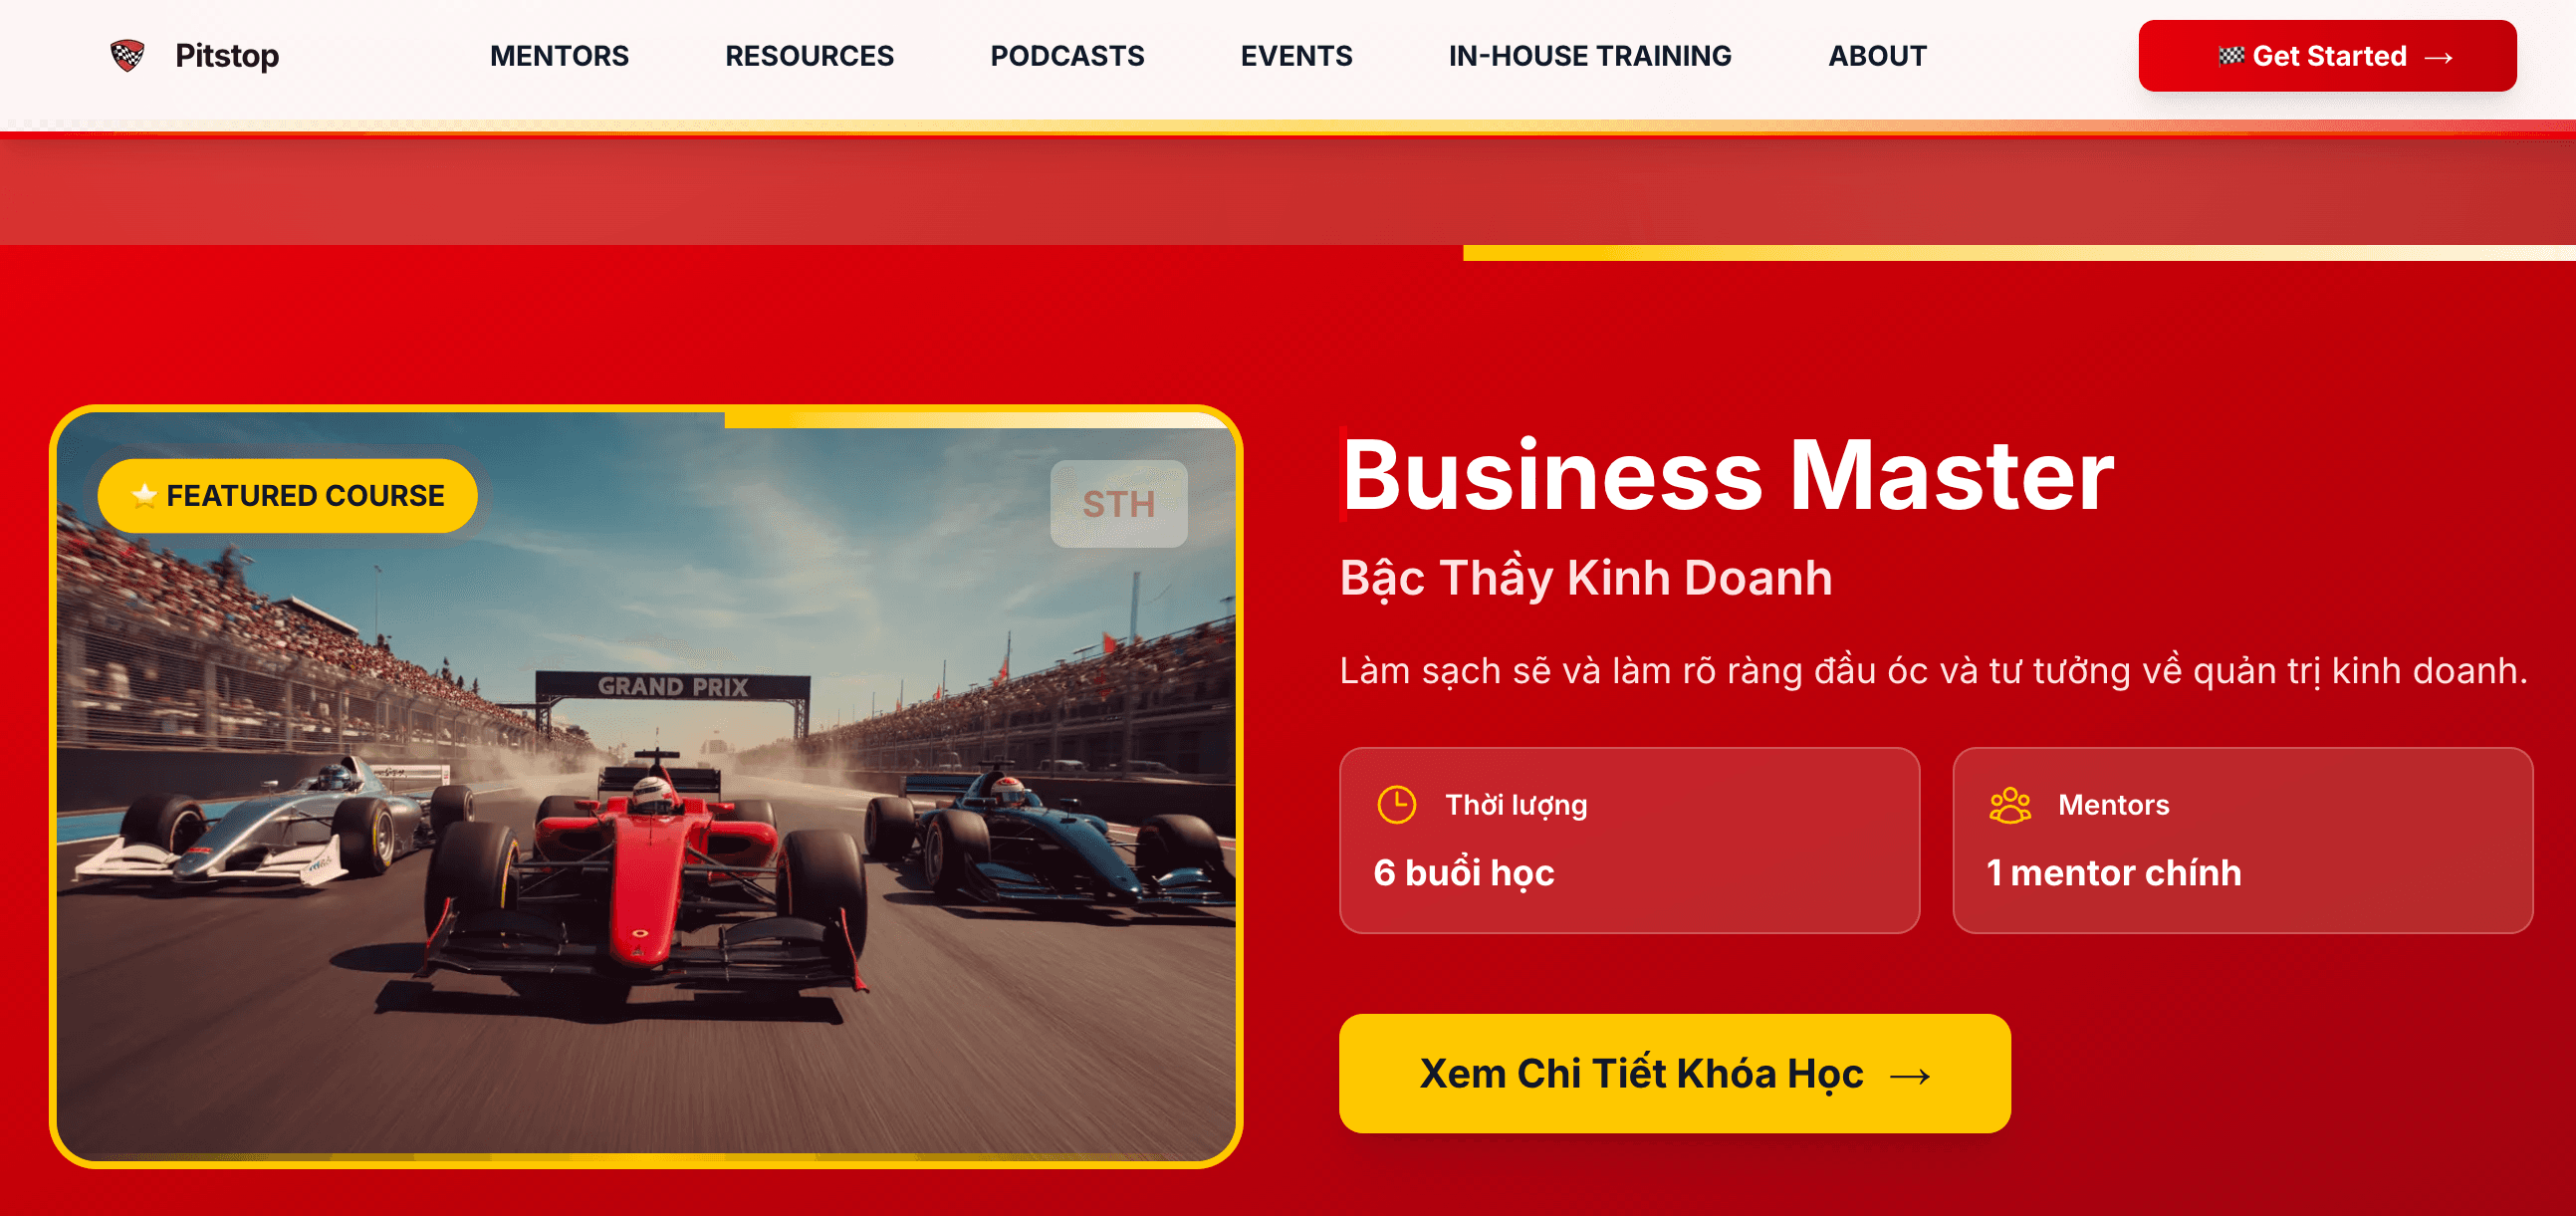Select the 1 mentor chính info card

click(2242, 840)
